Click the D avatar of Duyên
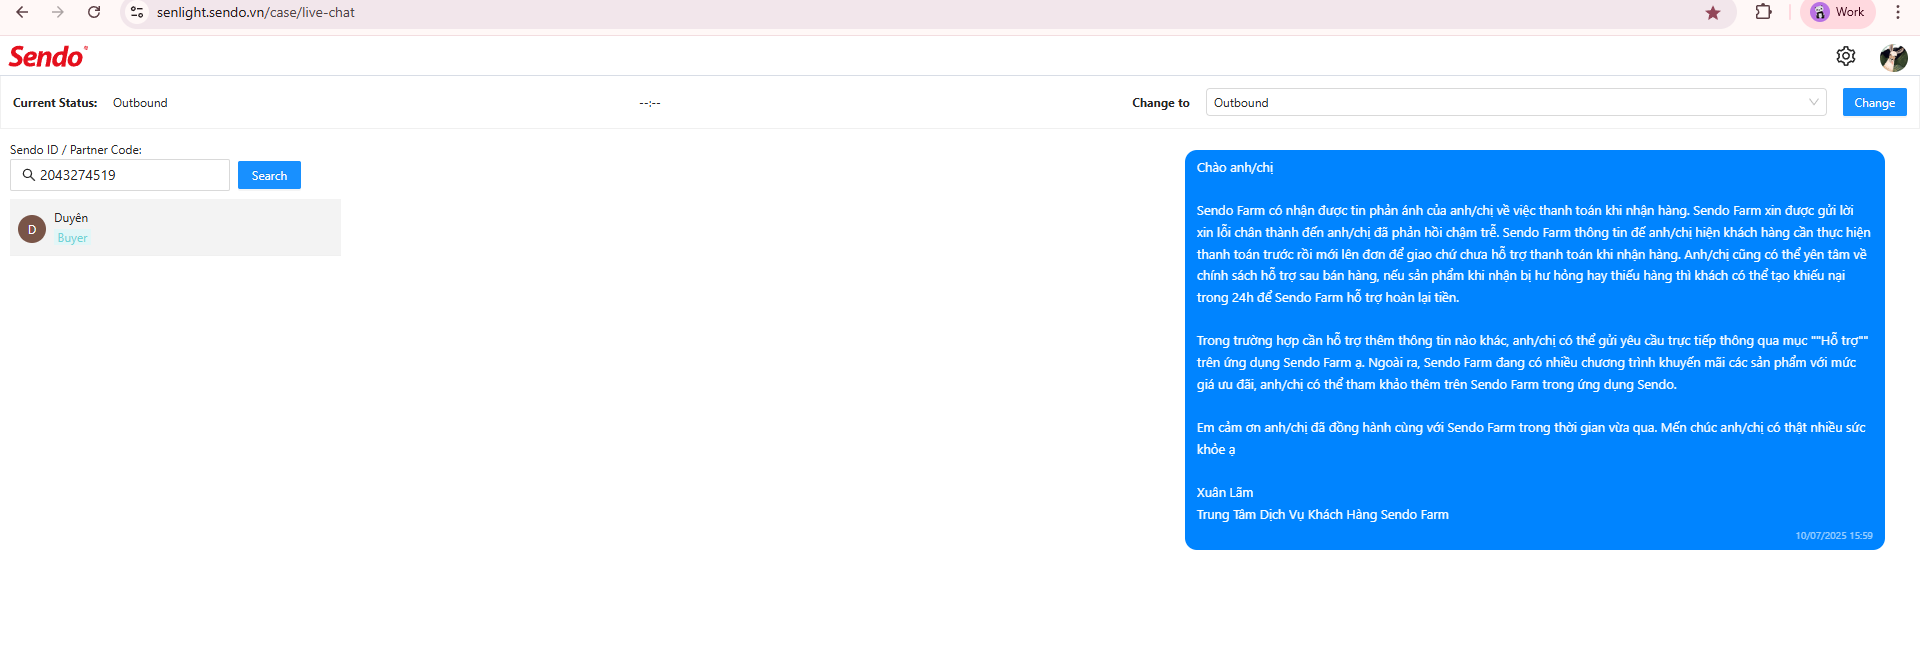This screenshot has height=658, width=1920. [x=32, y=229]
